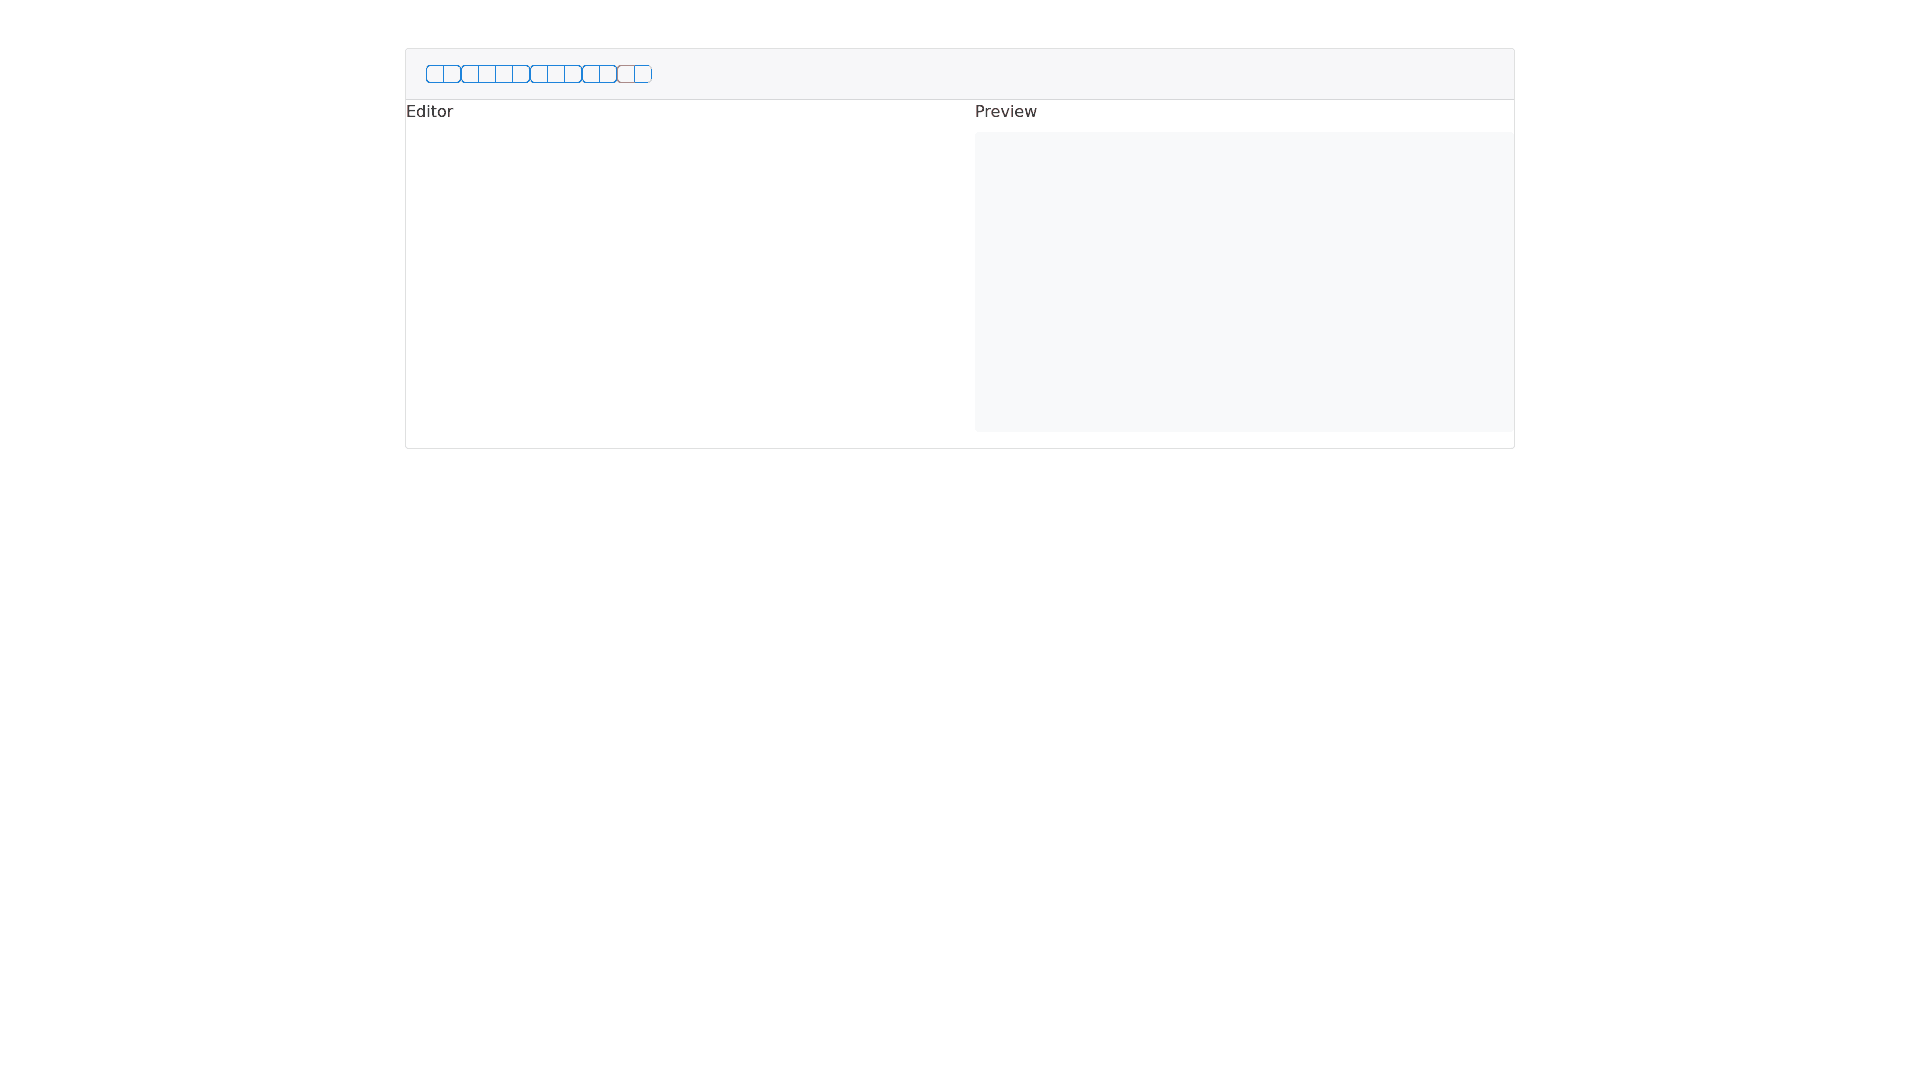Focus the blank editor text area
This screenshot has height=1080, width=1920.
click(x=685, y=280)
